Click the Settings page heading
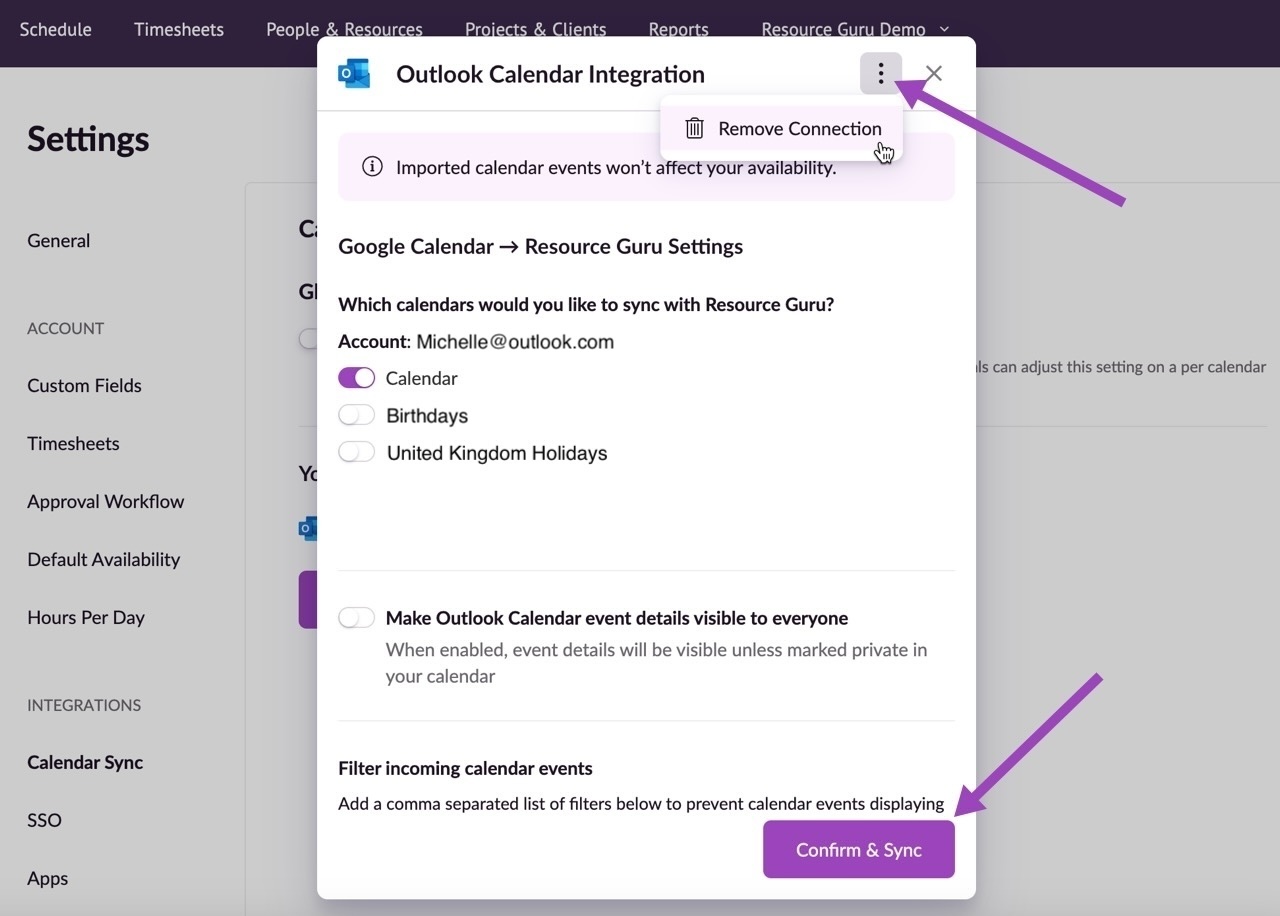This screenshot has width=1280, height=916. [x=88, y=138]
